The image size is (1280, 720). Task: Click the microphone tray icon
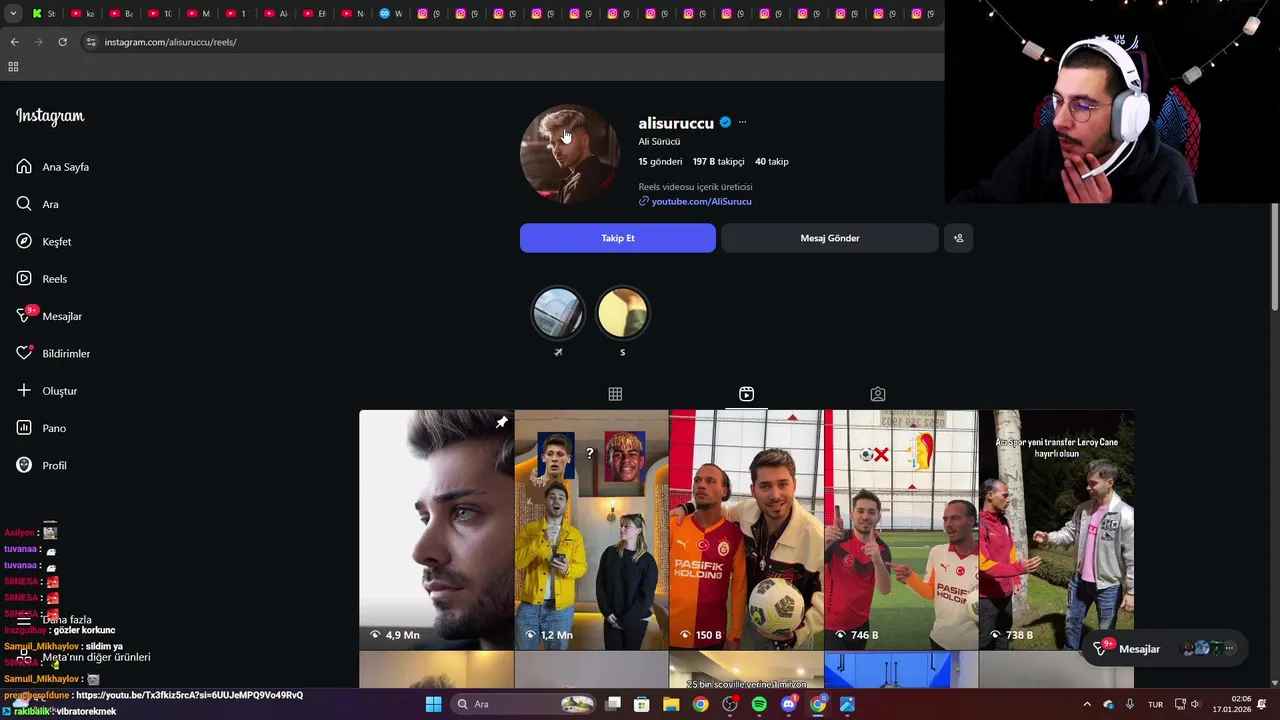tap(1130, 704)
